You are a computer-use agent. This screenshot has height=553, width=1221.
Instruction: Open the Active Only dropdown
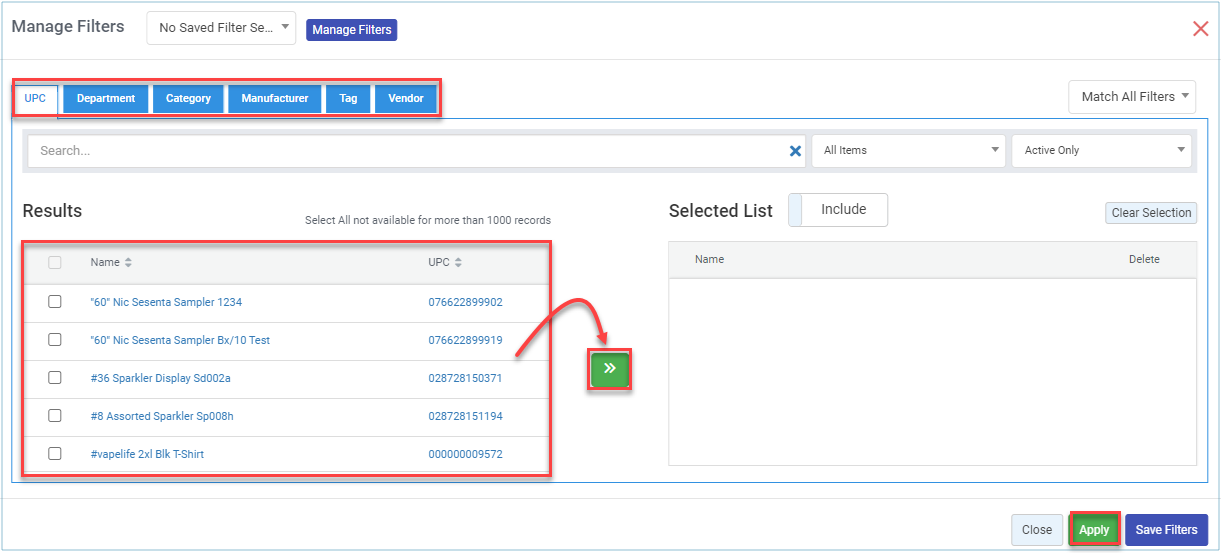1102,151
